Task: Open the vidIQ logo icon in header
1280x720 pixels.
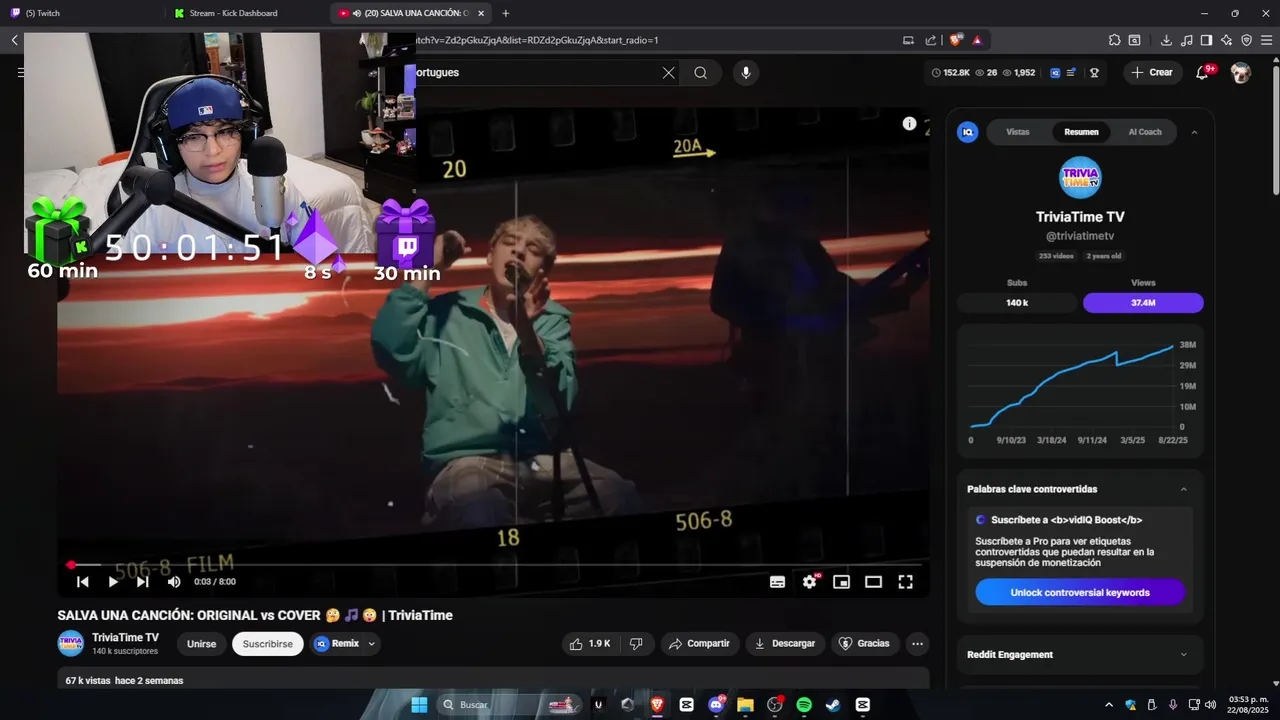Action: (x=1055, y=73)
